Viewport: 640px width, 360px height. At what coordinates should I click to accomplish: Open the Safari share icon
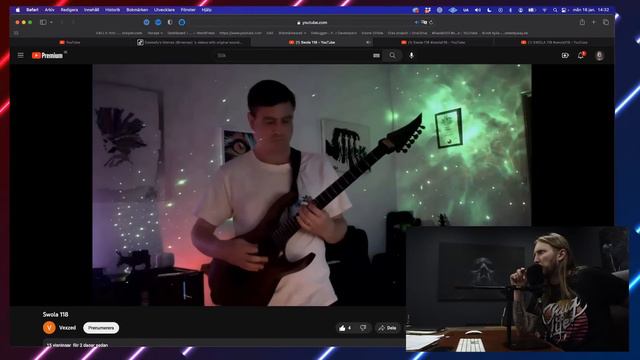tap(582, 22)
